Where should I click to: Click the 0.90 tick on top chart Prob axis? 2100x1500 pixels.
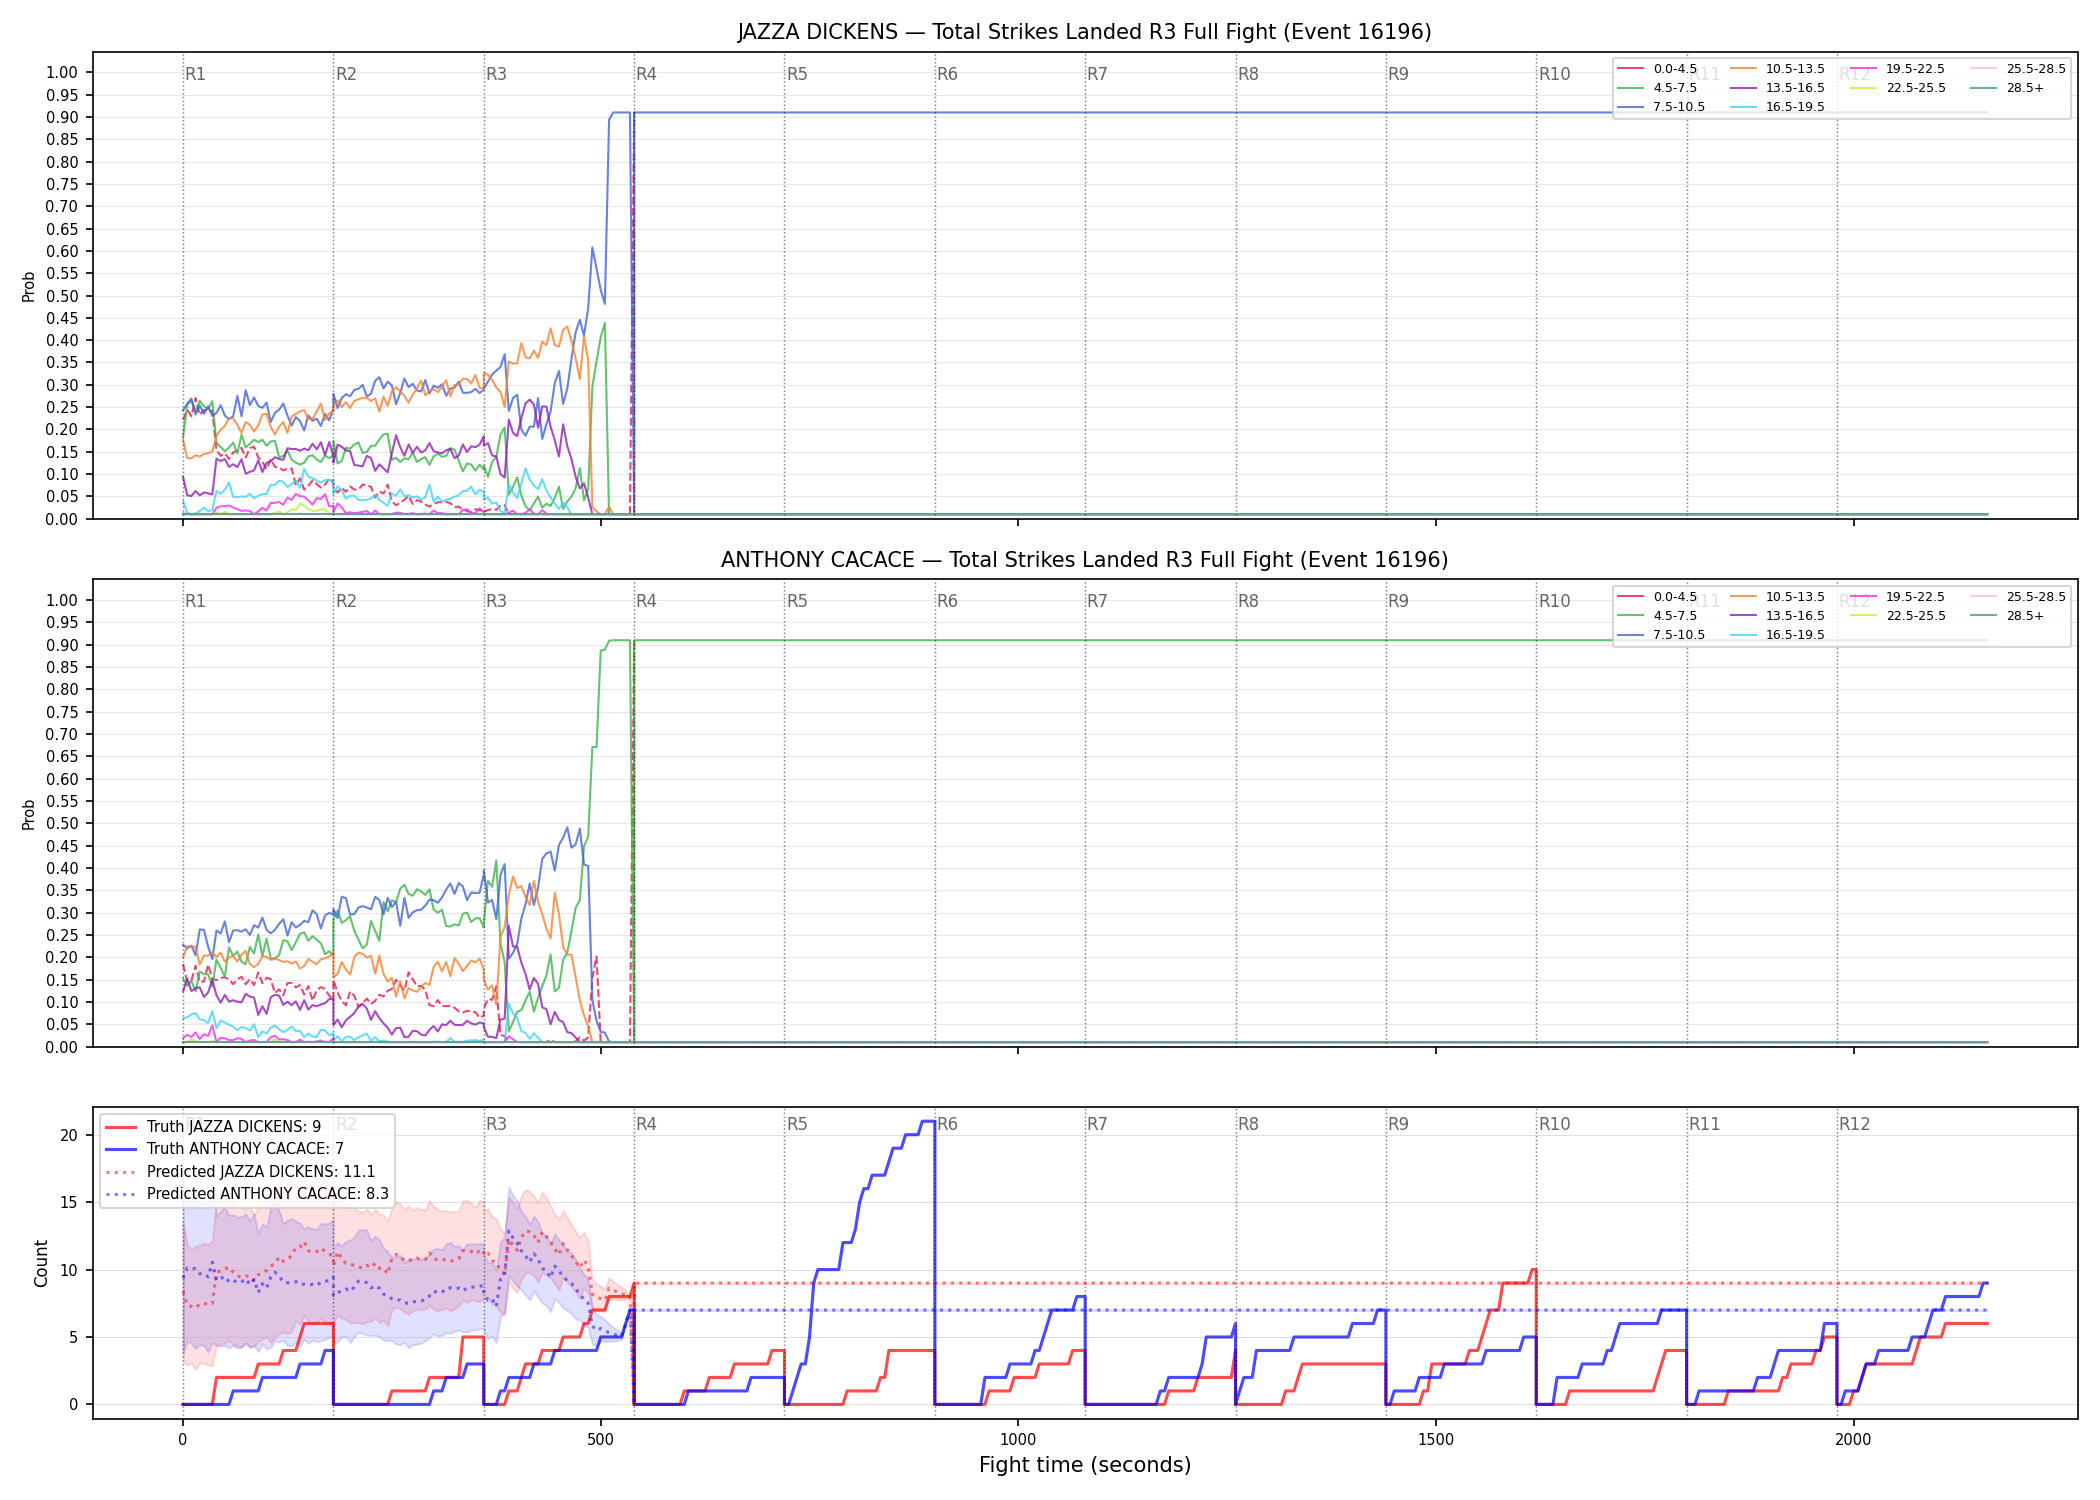(x=62, y=117)
